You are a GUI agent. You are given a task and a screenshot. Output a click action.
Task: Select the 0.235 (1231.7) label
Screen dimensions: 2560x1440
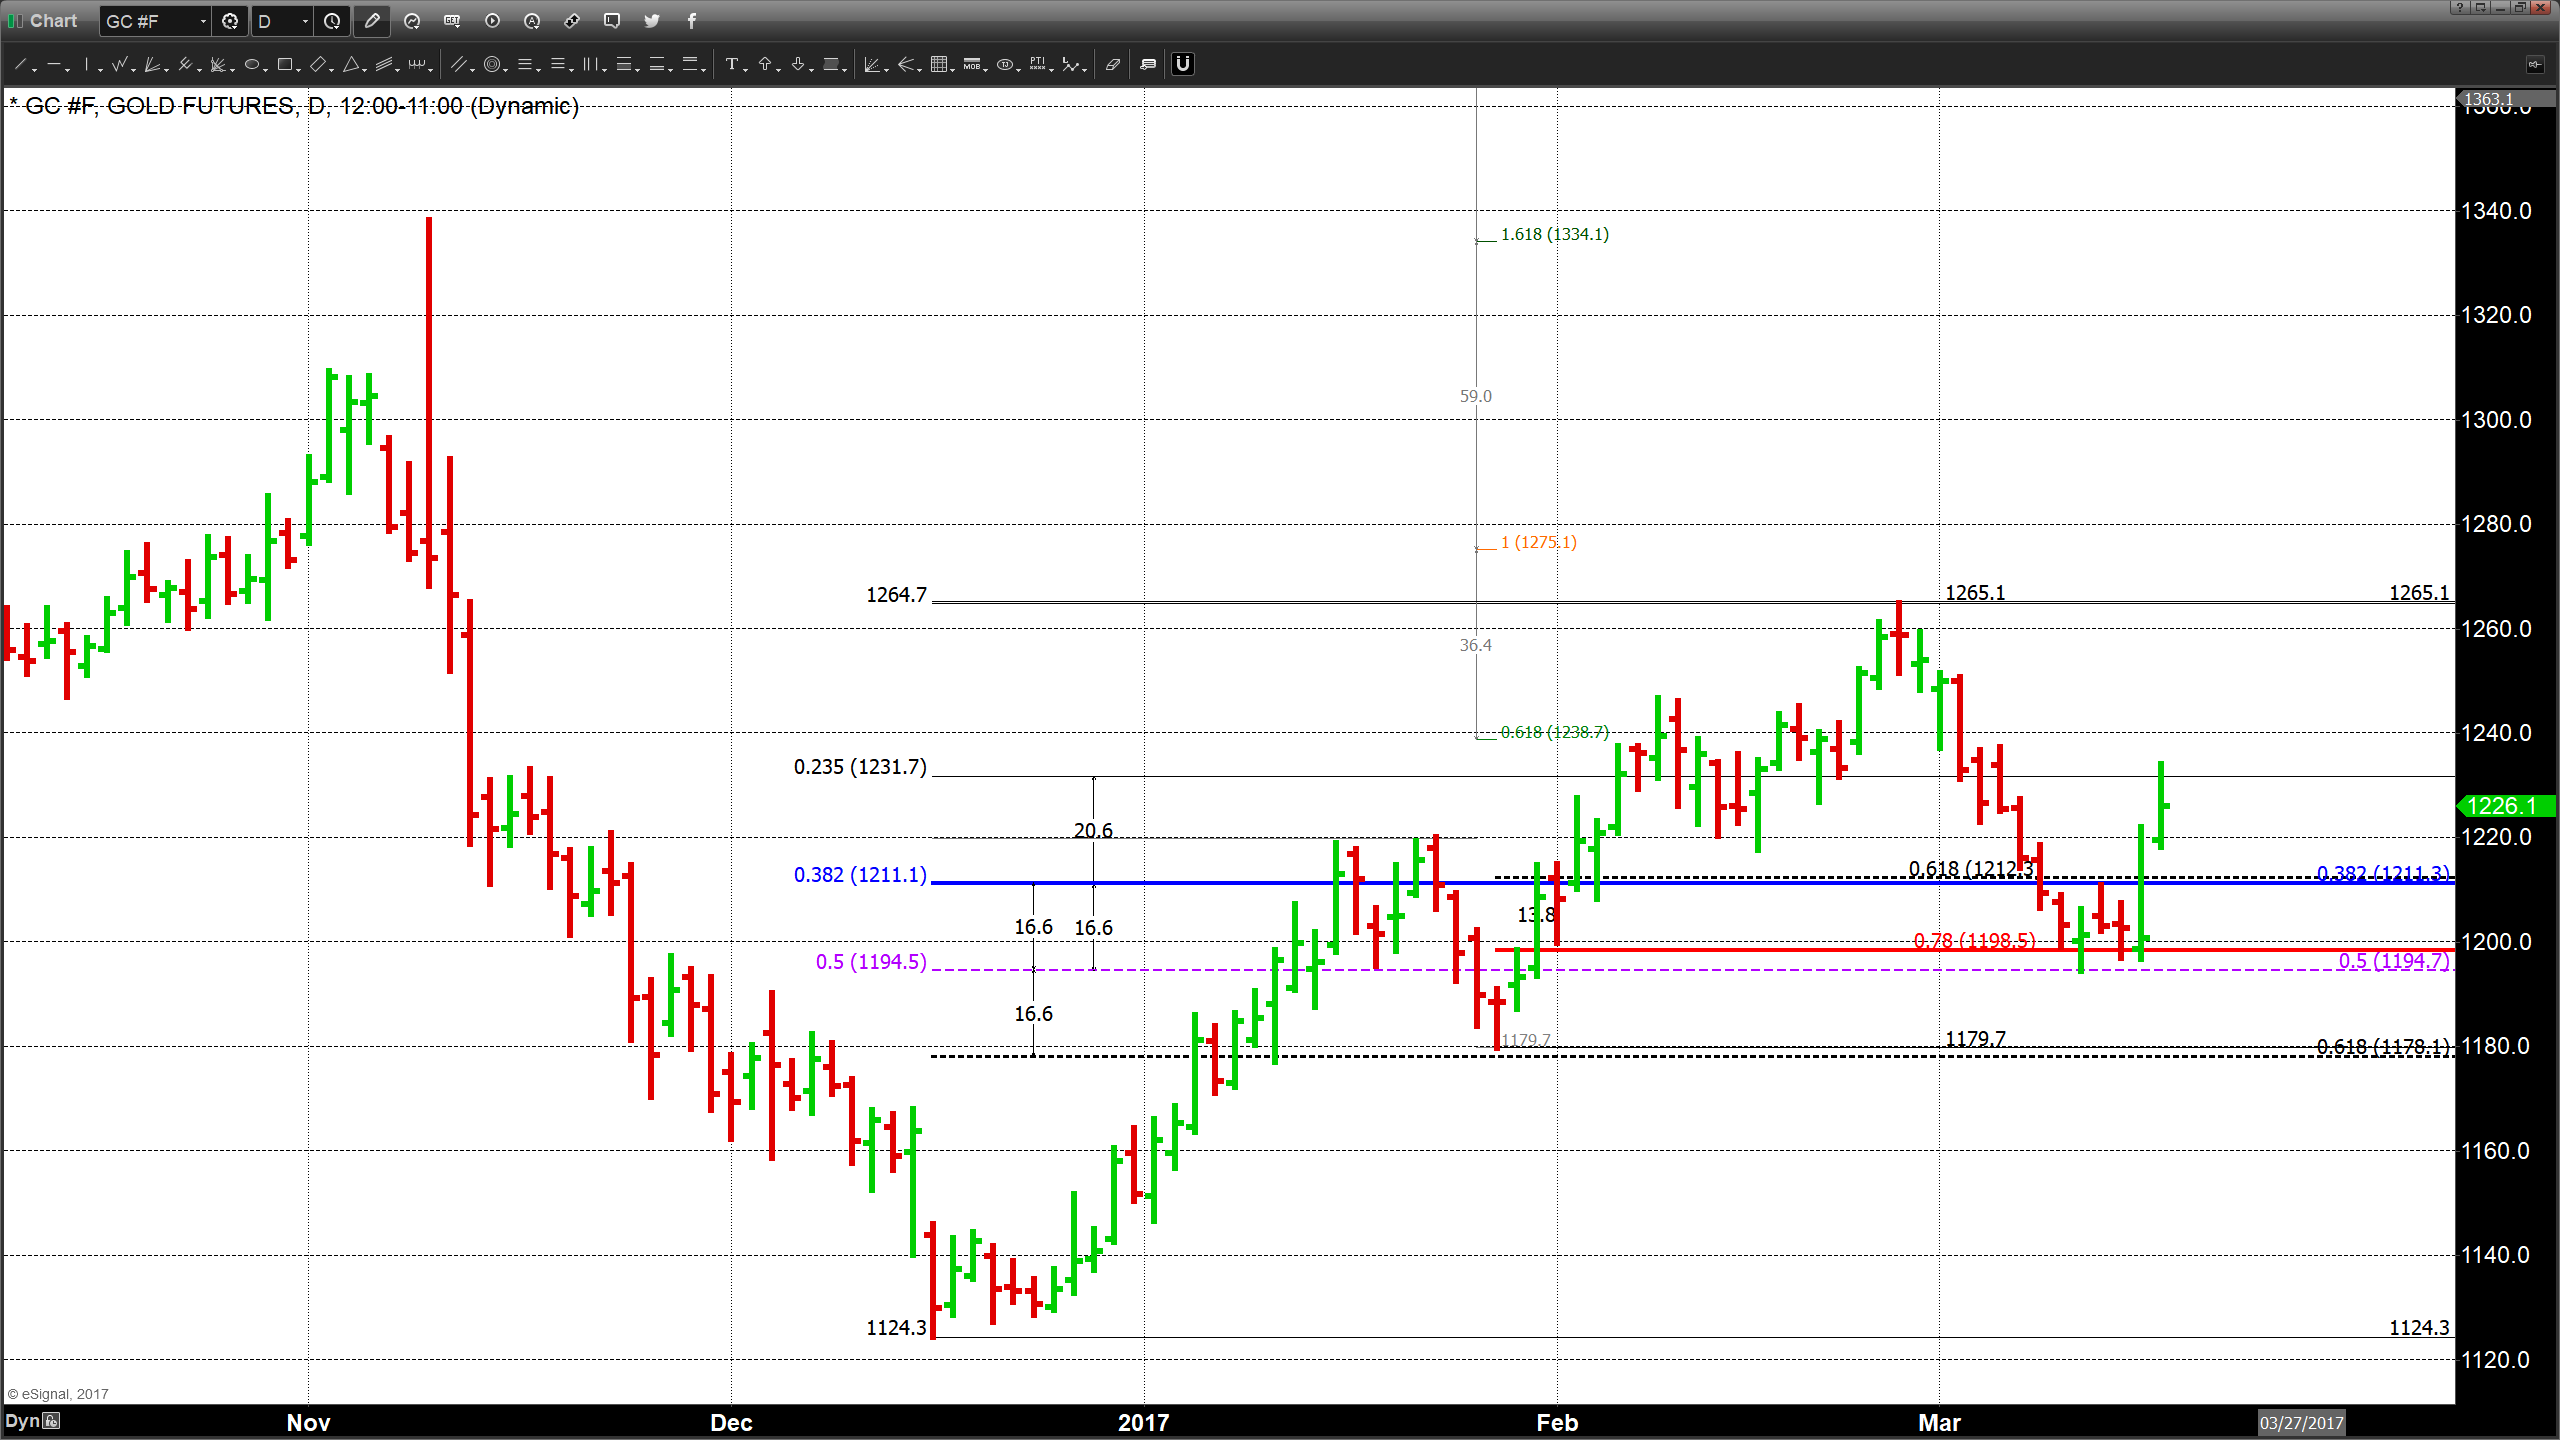860,767
